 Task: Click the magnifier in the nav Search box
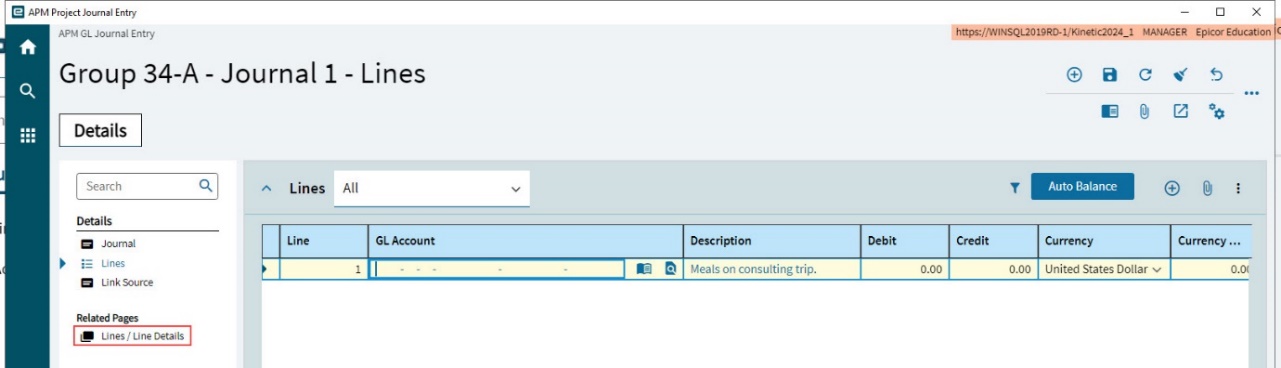(205, 185)
